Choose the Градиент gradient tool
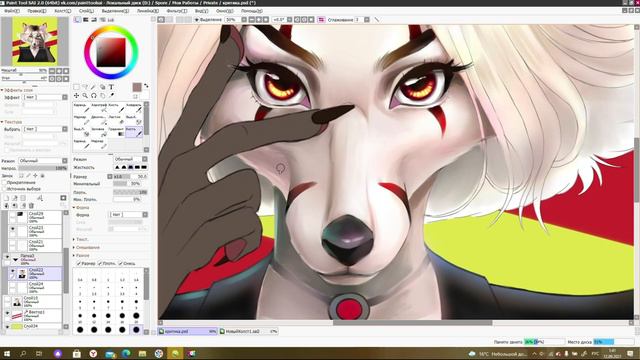 click(117, 131)
